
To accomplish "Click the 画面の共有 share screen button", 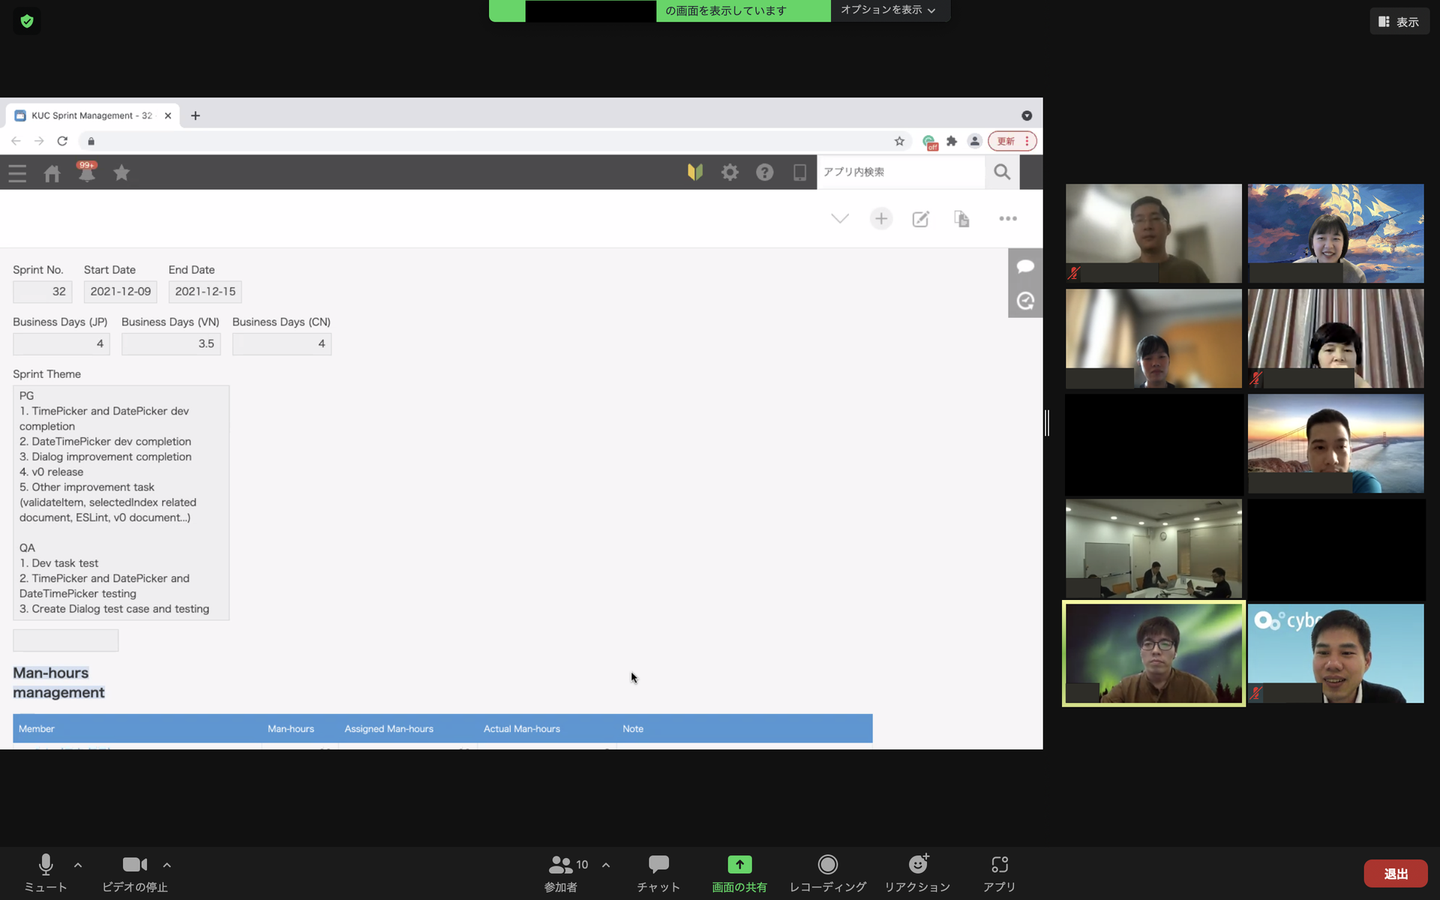I will coord(739,873).
